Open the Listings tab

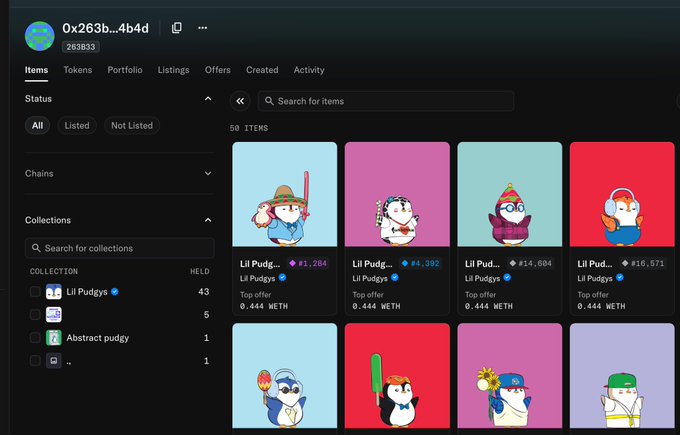[x=173, y=70]
